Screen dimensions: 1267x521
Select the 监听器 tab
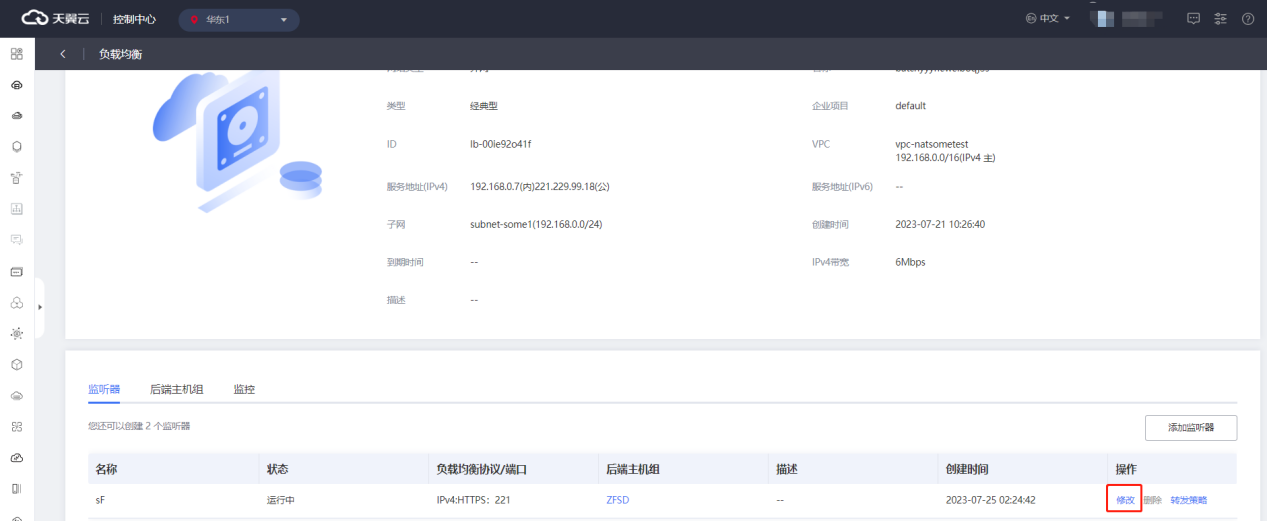coord(104,389)
